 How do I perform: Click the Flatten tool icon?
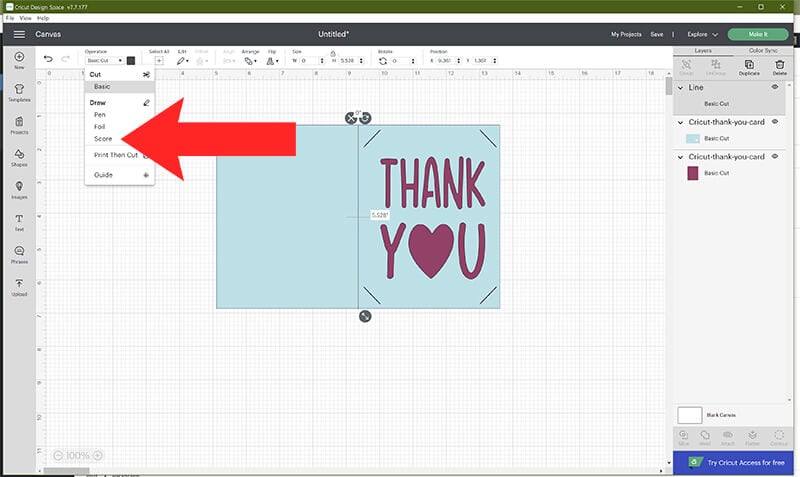(x=753, y=435)
